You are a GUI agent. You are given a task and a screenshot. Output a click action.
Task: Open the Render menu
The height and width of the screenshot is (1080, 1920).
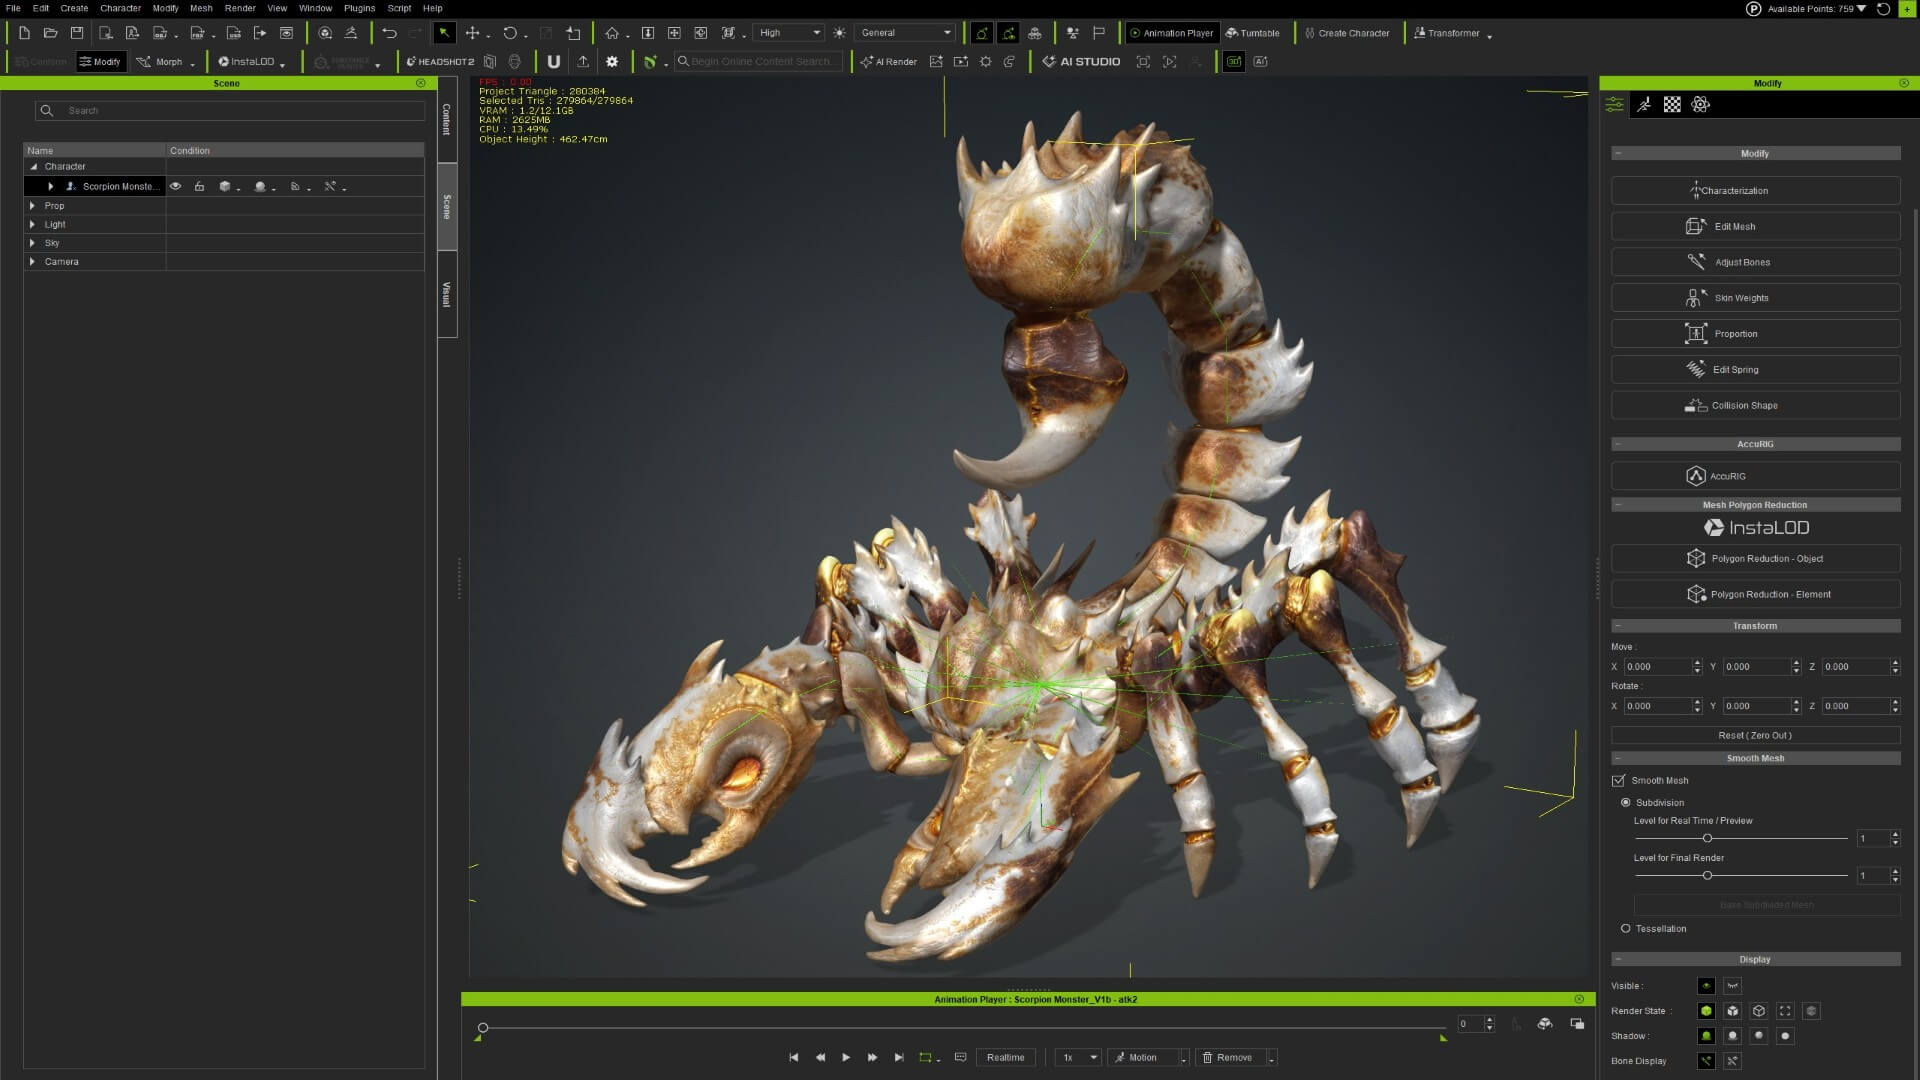point(240,8)
